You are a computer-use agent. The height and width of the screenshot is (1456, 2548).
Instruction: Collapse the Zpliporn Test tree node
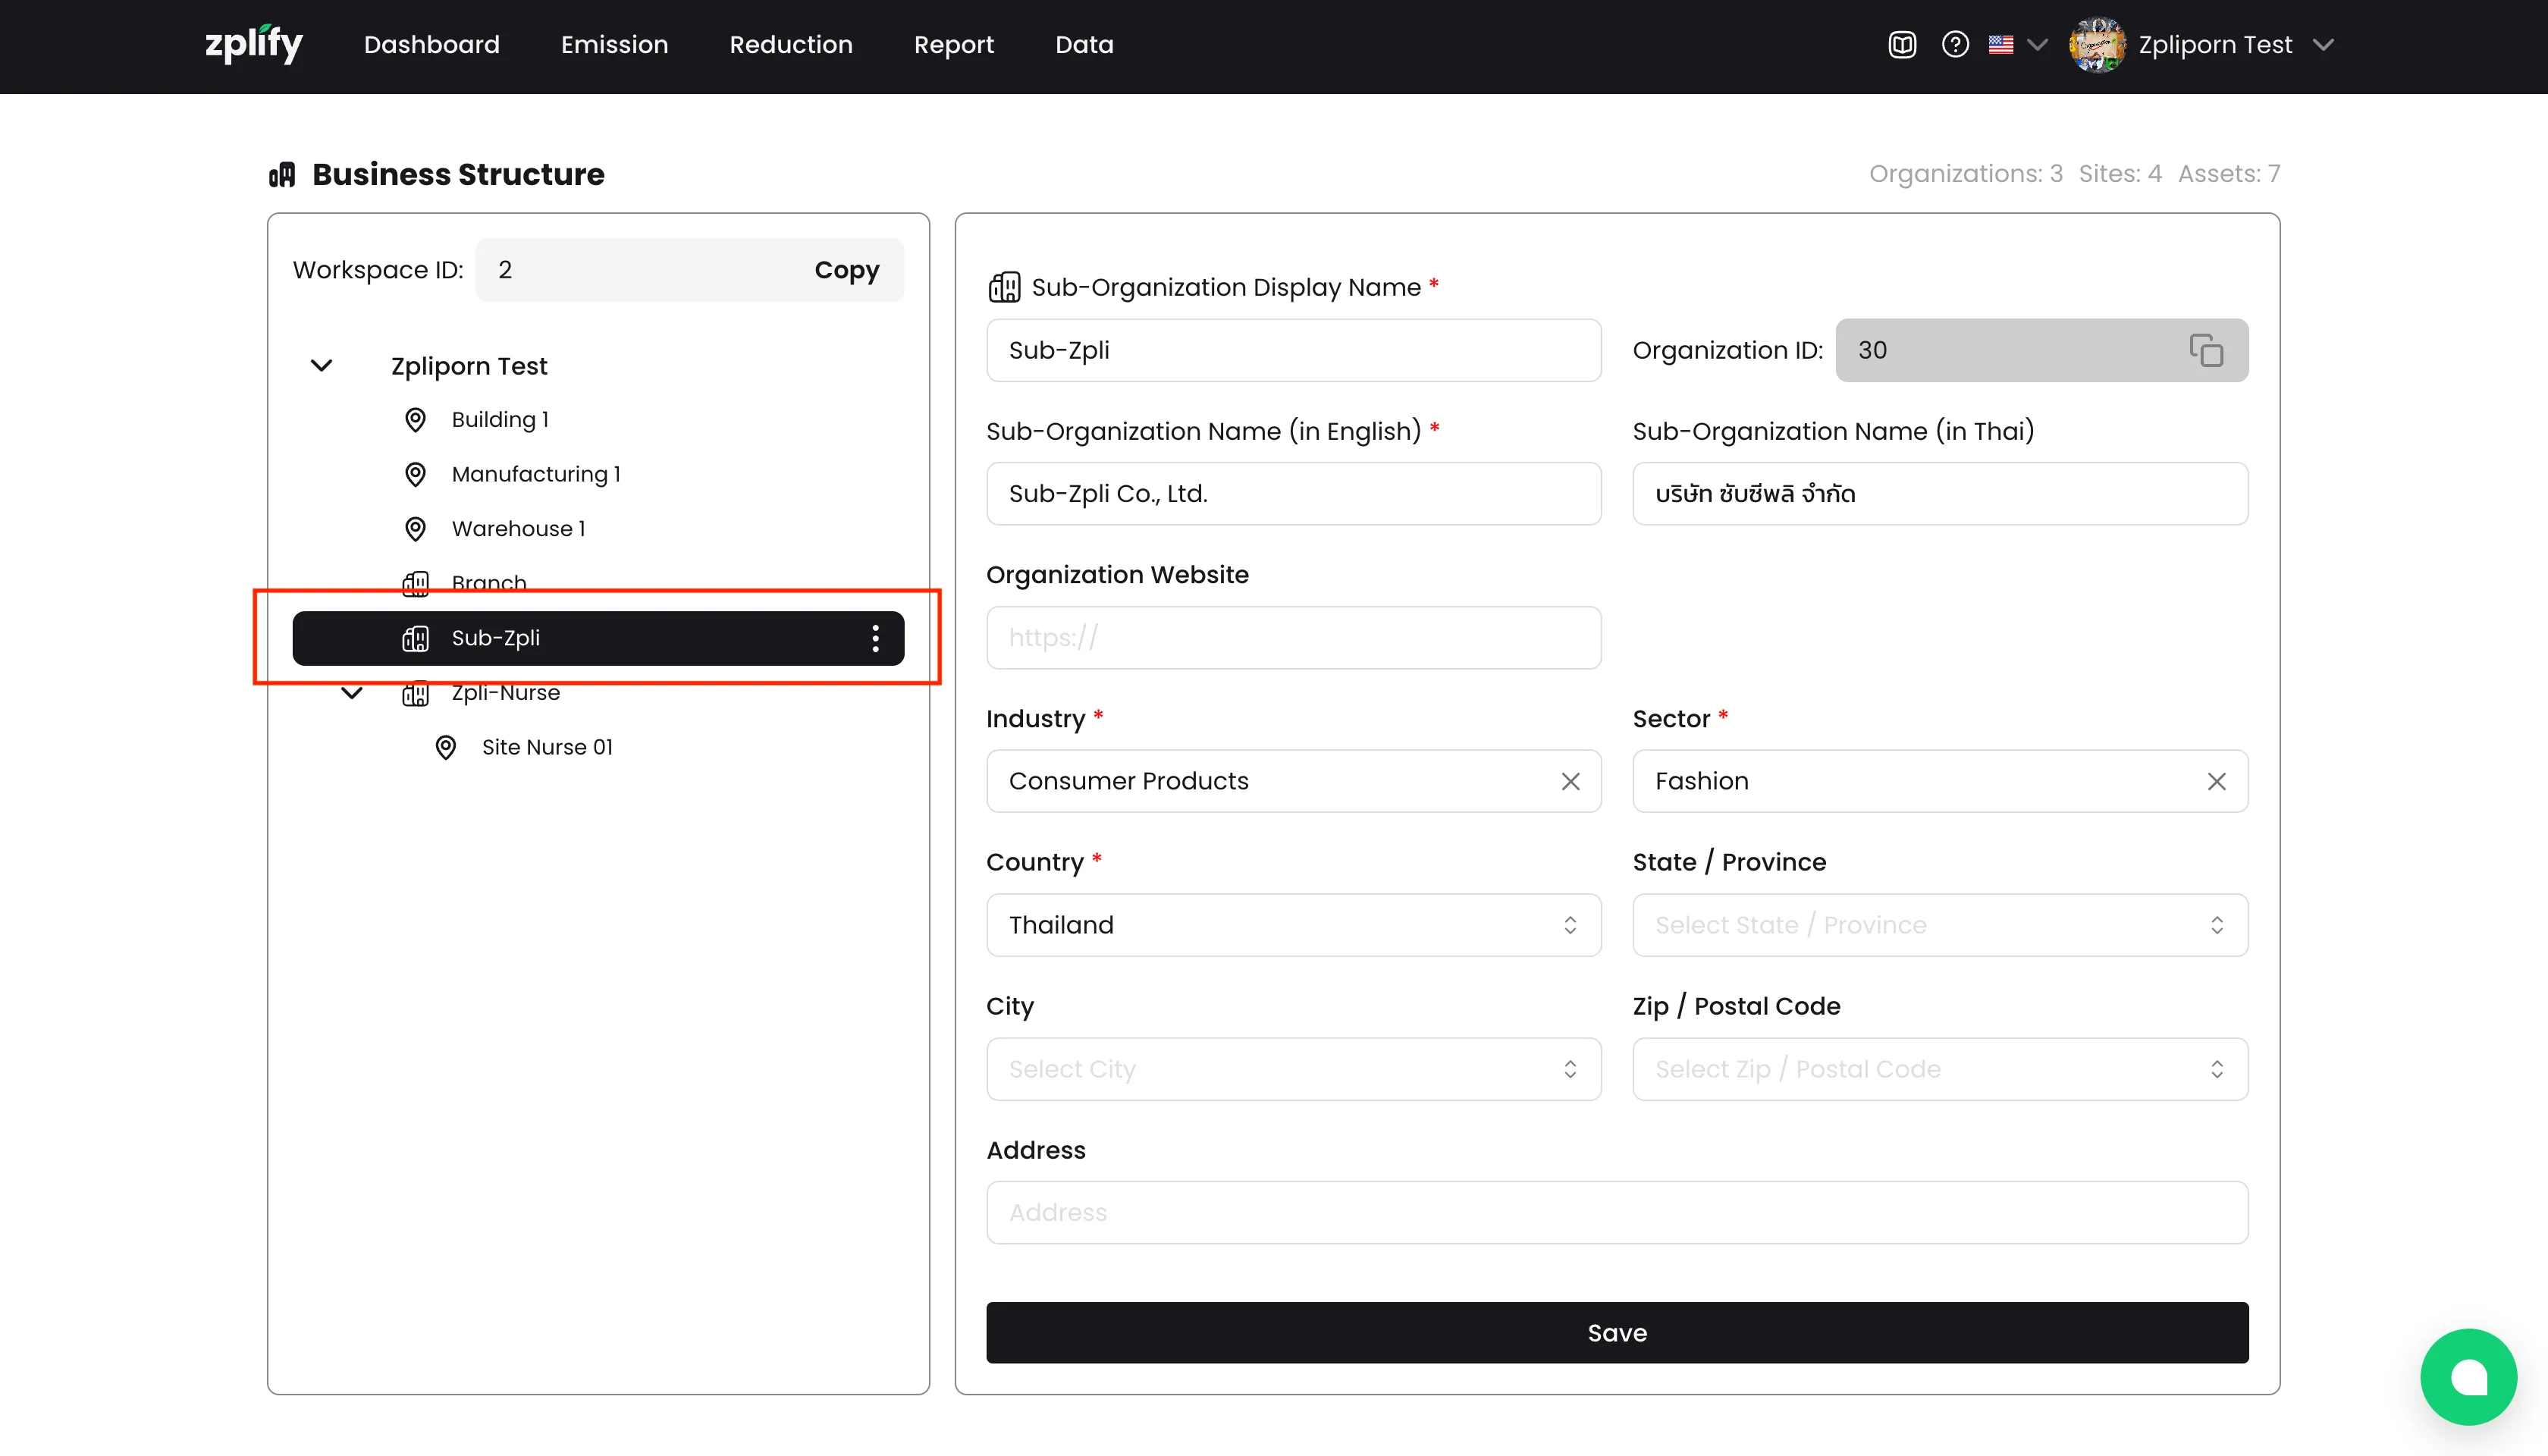[x=321, y=366]
